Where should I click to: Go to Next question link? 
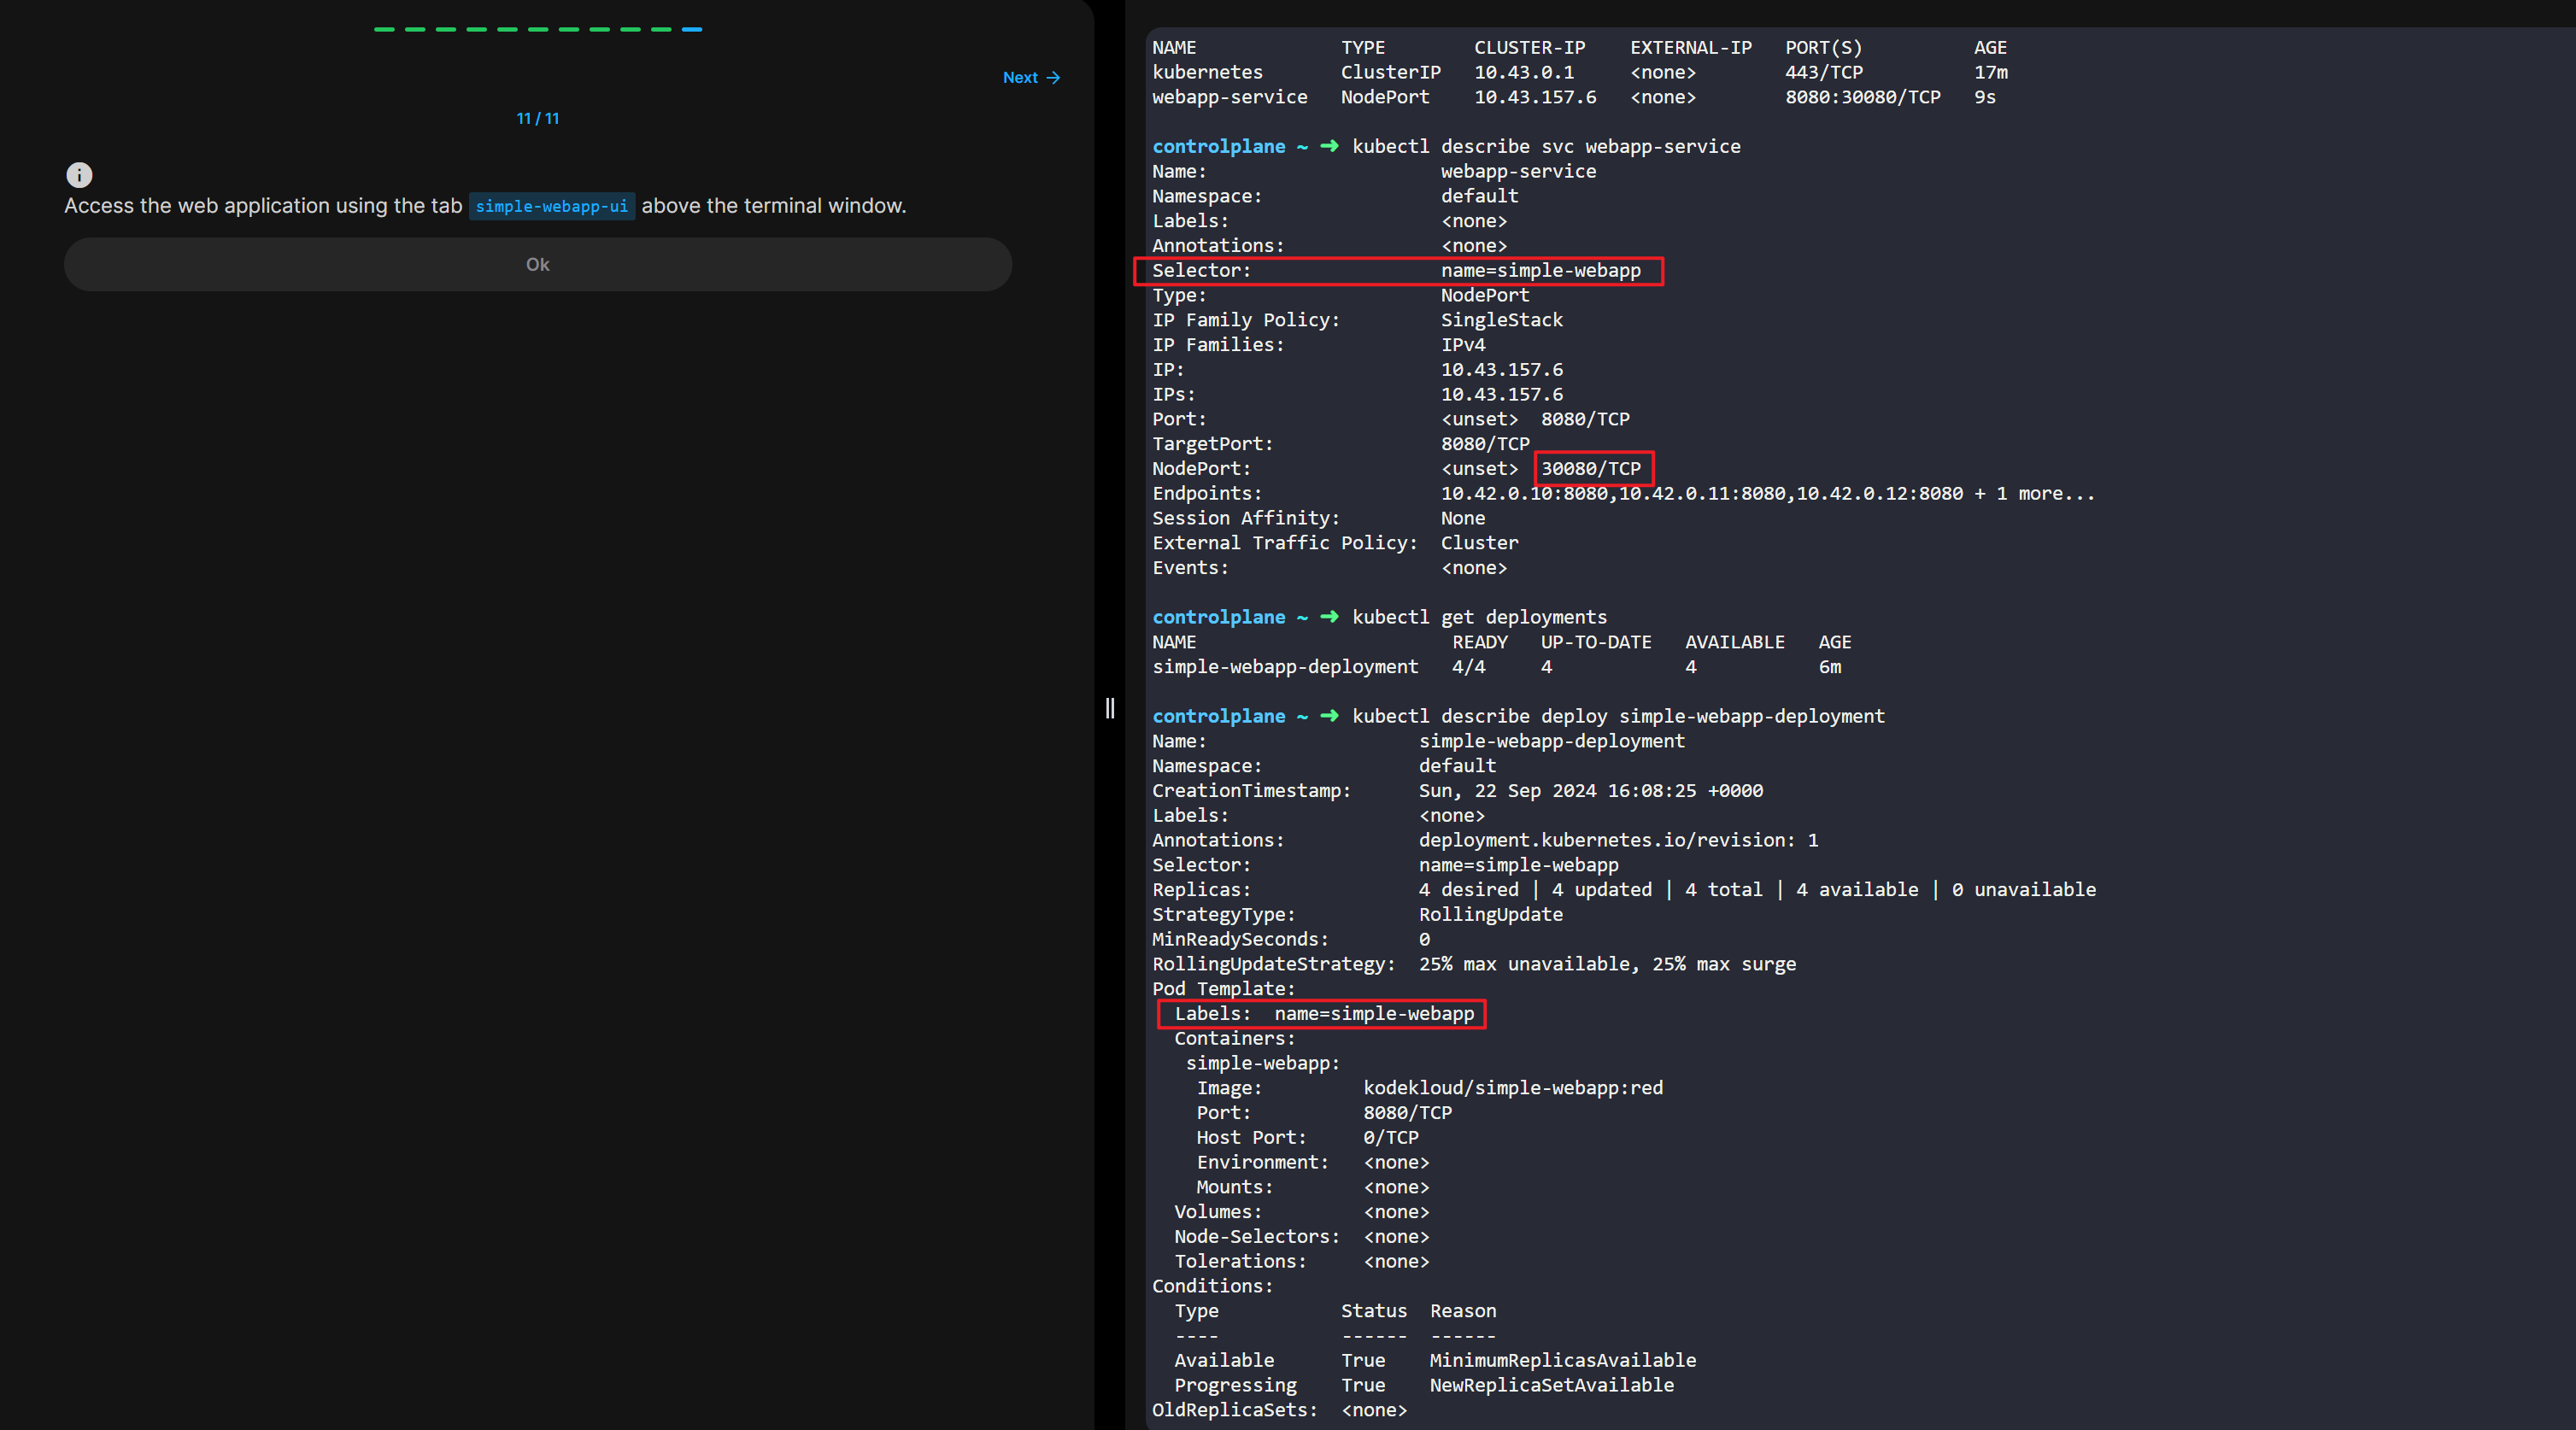point(1020,78)
